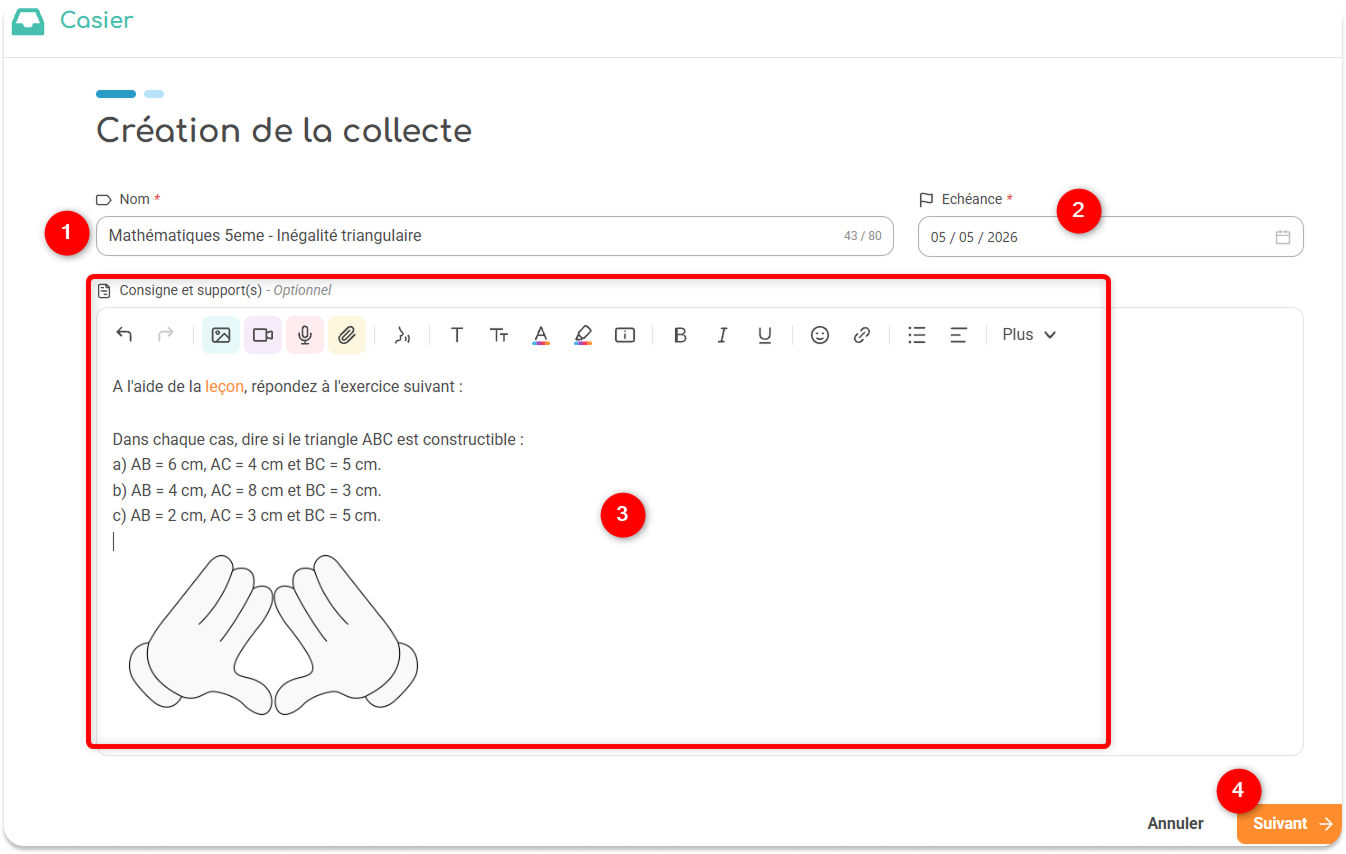Choose the font with the T icon
Screen dimensions: 1346x854
[457, 335]
